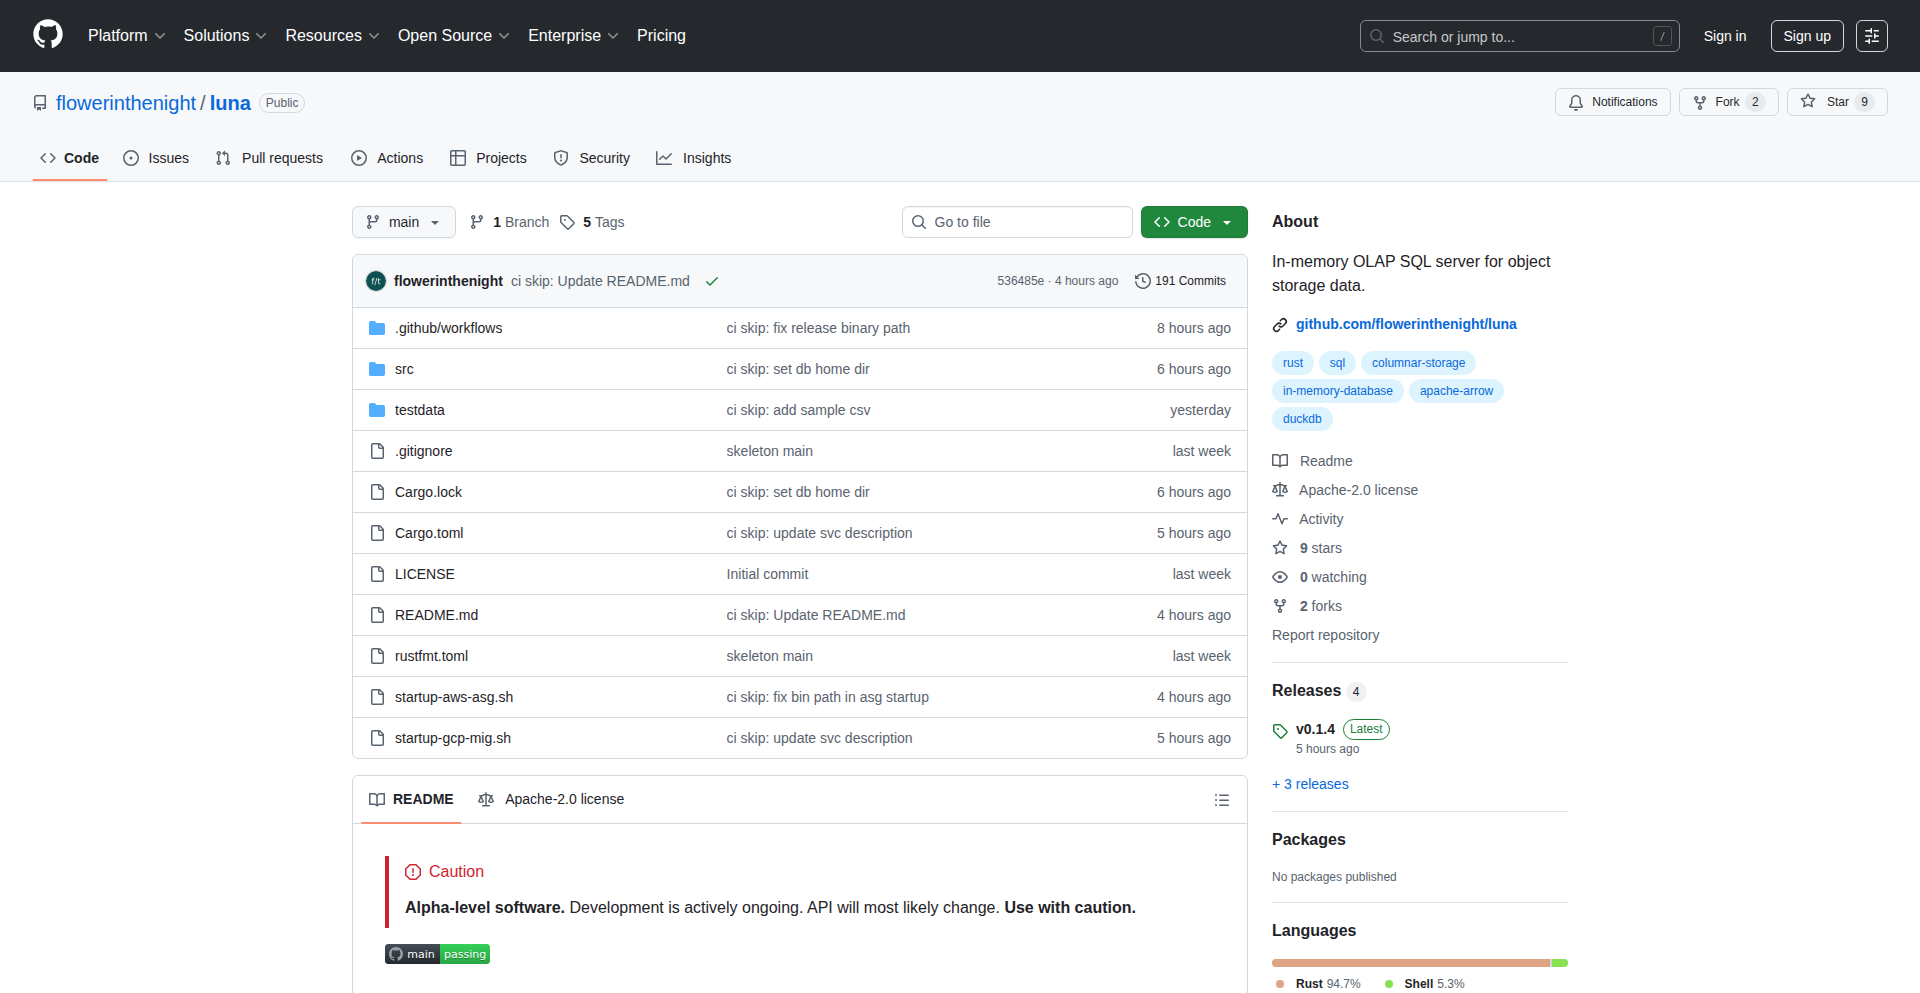Click the Sign in link
The width and height of the screenshot is (1920, 993).
coord(1725,36)
